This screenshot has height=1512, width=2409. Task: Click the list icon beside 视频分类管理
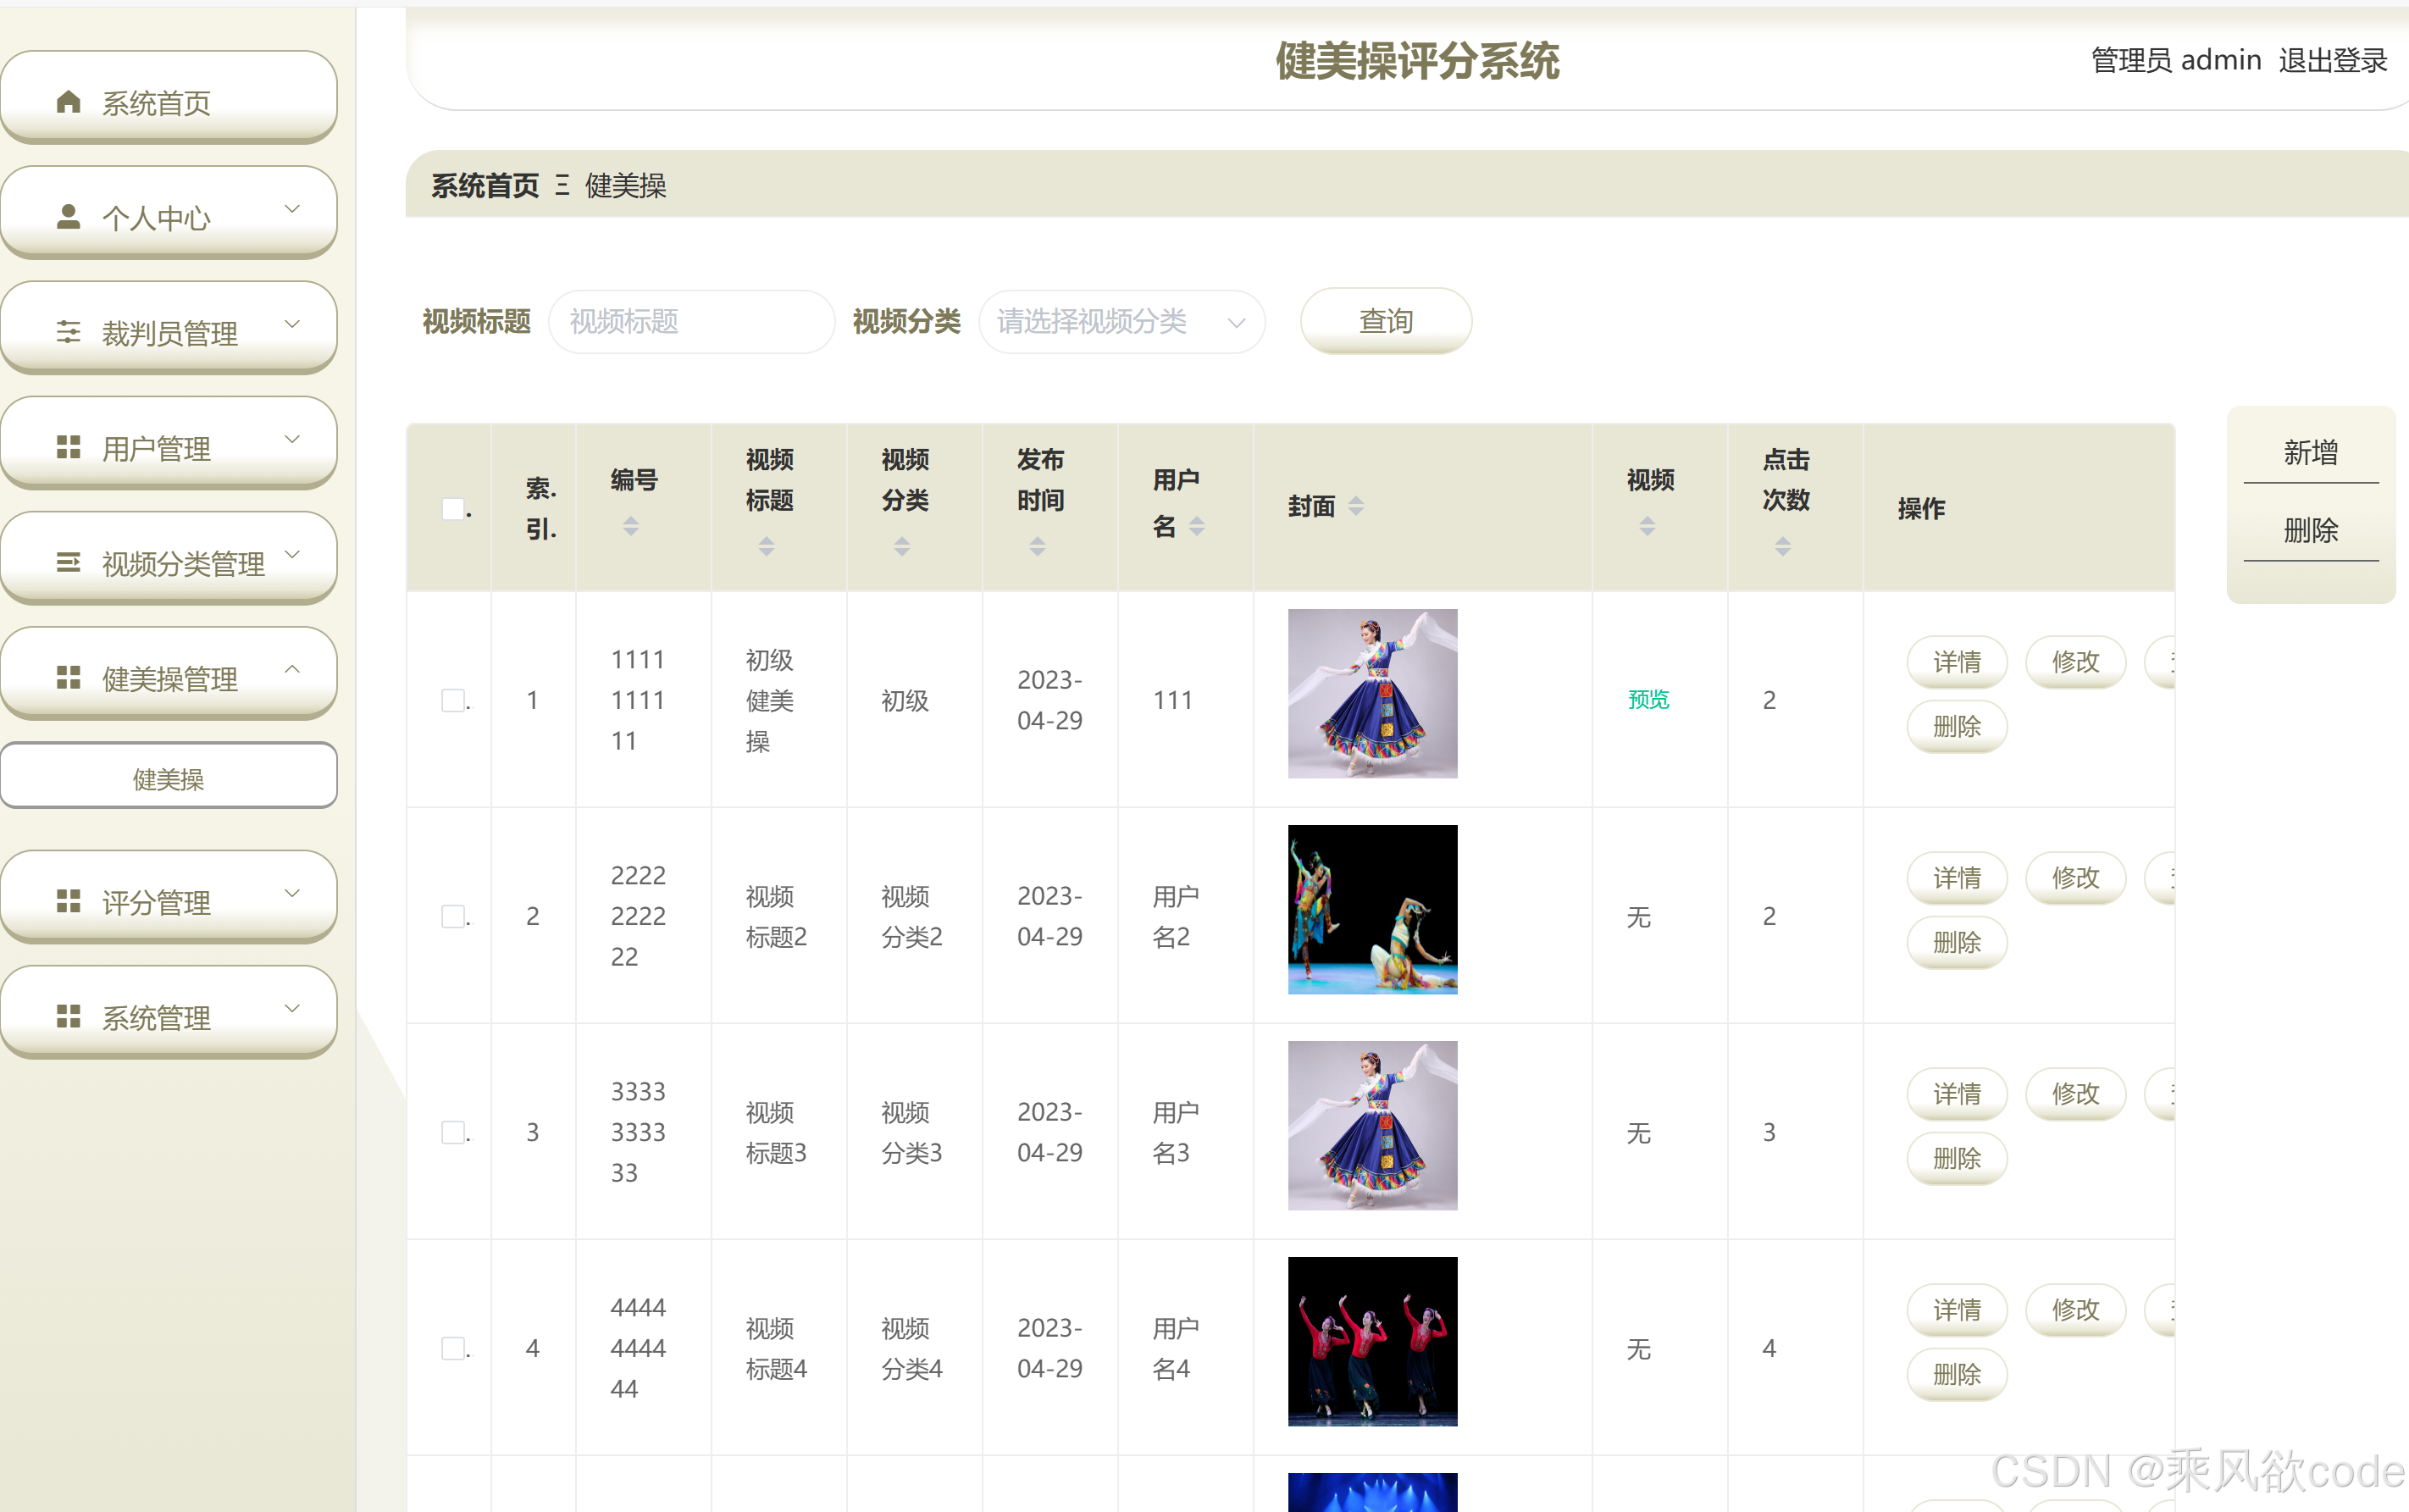(x=68, y=563)
